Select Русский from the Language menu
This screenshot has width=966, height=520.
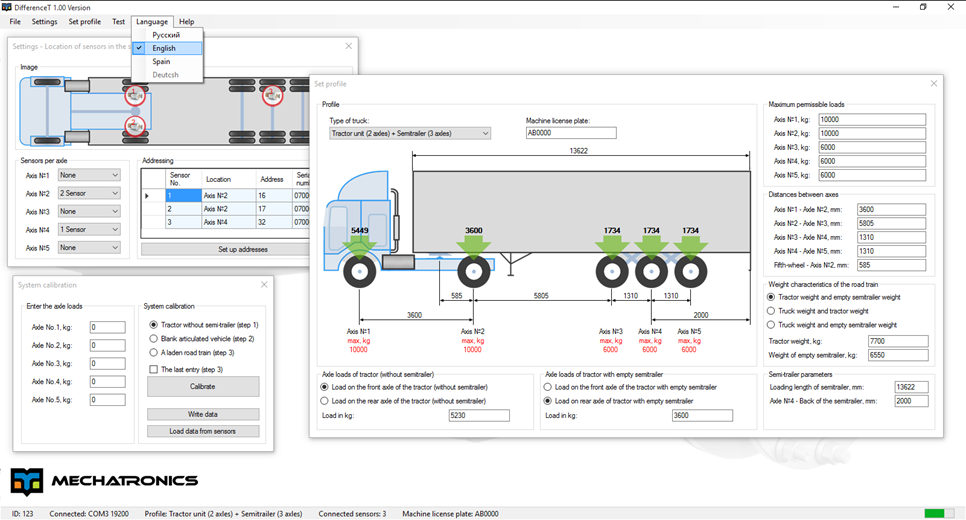tap(166, 35)
